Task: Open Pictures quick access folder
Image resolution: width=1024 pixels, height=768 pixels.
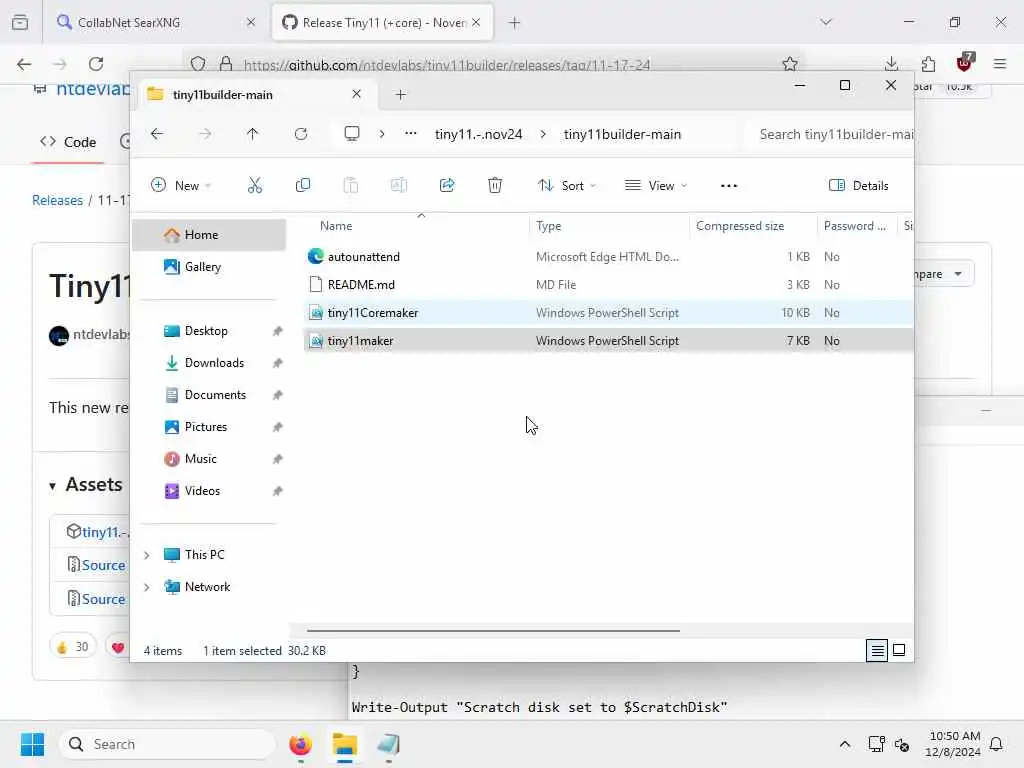Action: (209, 427)
